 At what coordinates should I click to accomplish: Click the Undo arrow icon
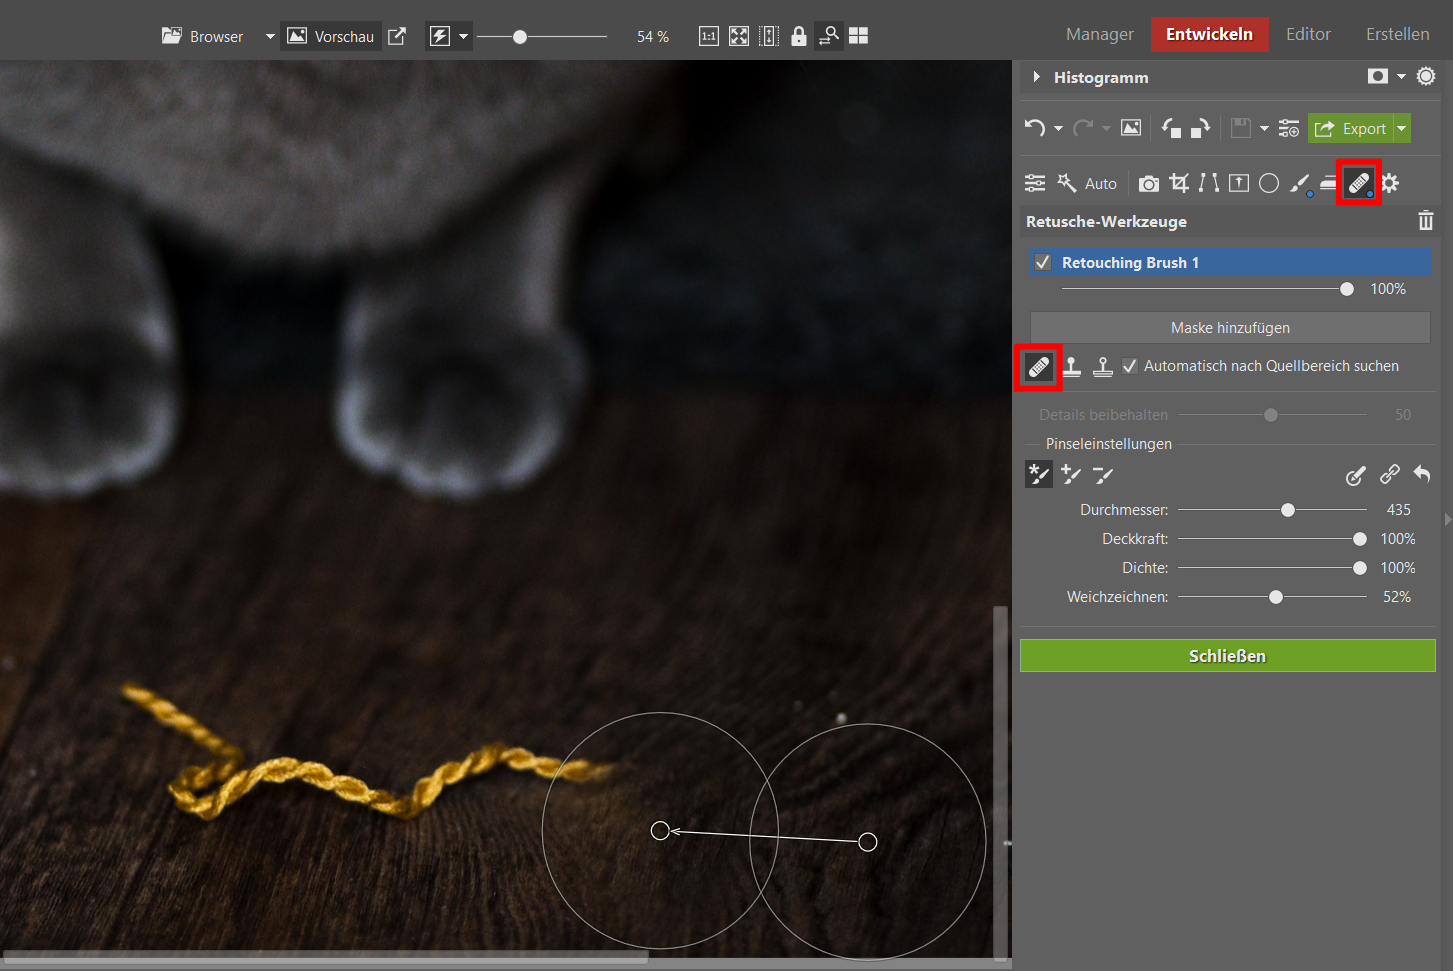pyautogui.click(x=1034, y=128)
